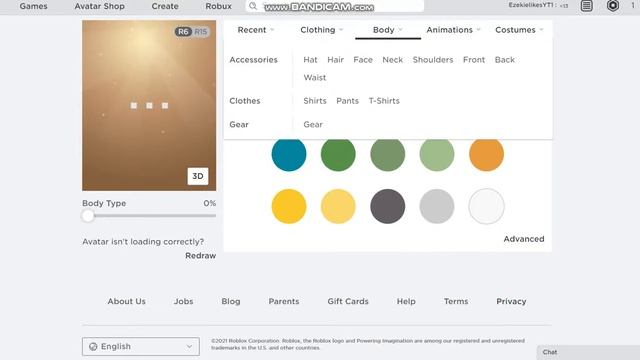Click the Gear section heading
The image size is (640, 360).
tap(239, 124)
